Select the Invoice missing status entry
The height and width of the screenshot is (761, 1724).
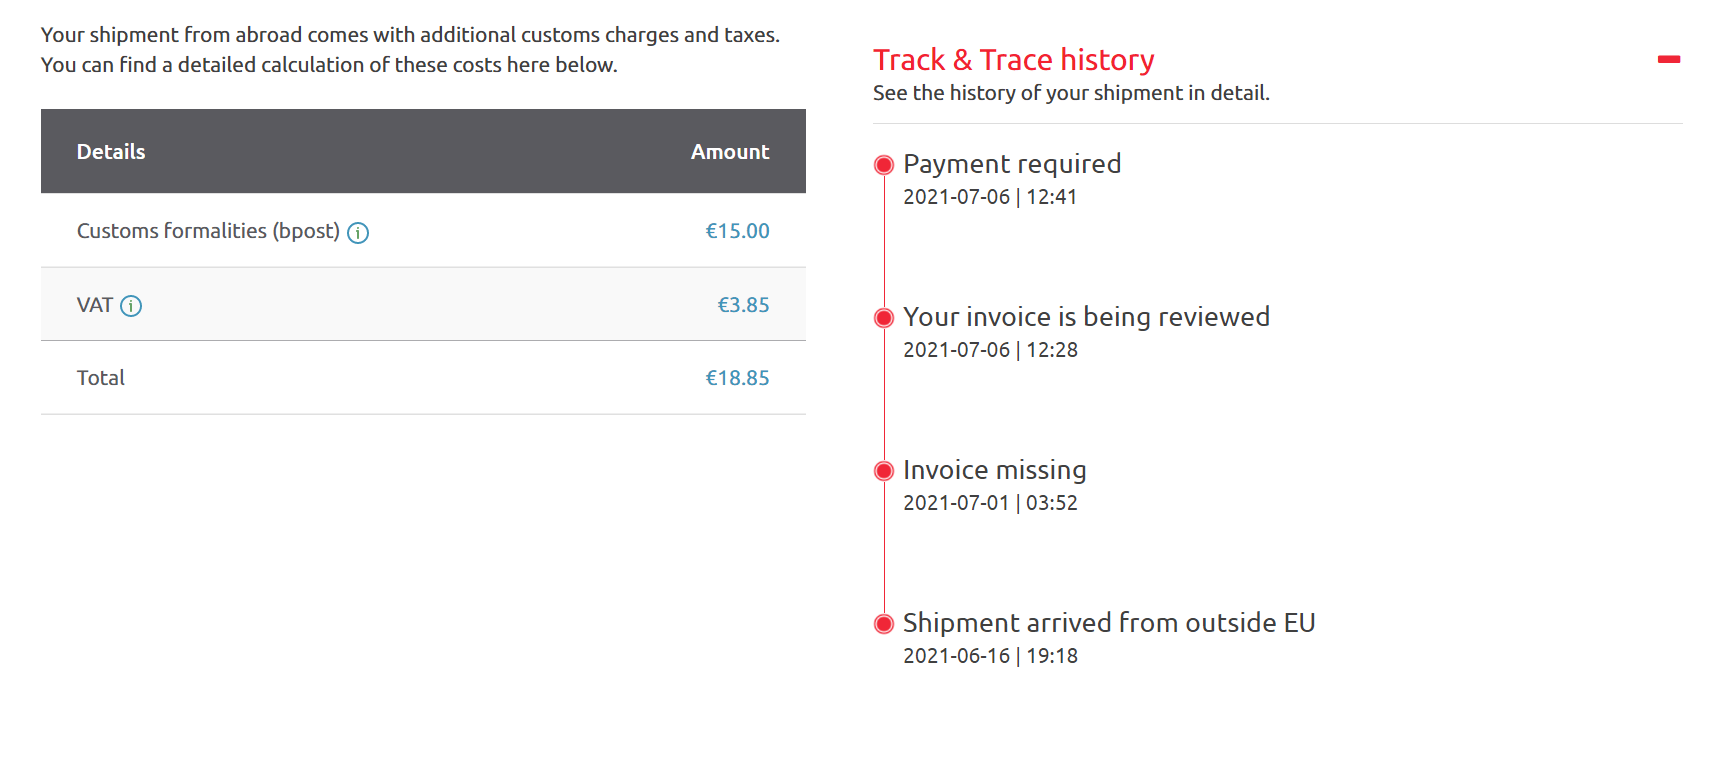point(994,471)
